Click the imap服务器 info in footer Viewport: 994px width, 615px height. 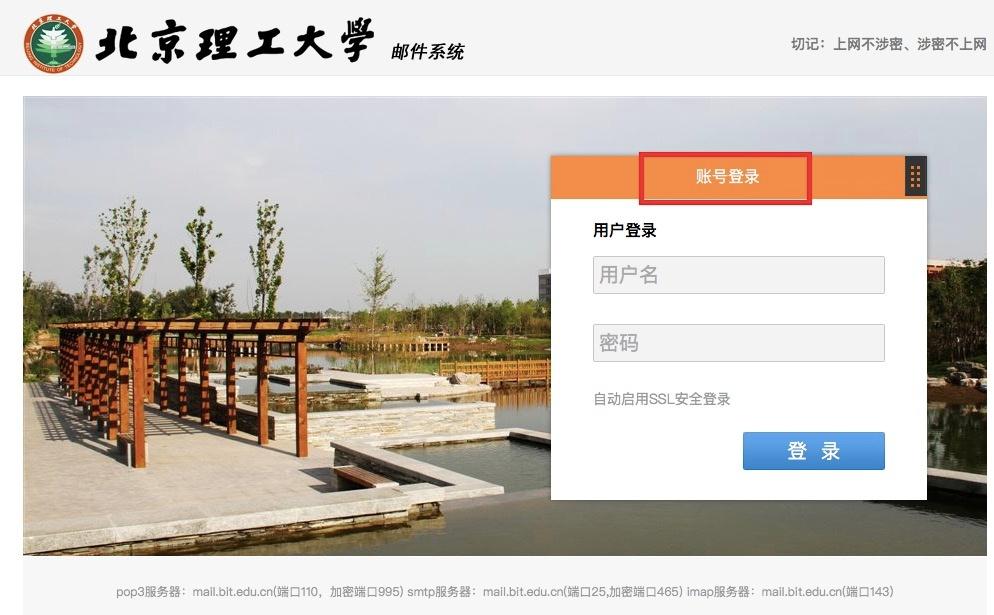click(x=790, y=592)
